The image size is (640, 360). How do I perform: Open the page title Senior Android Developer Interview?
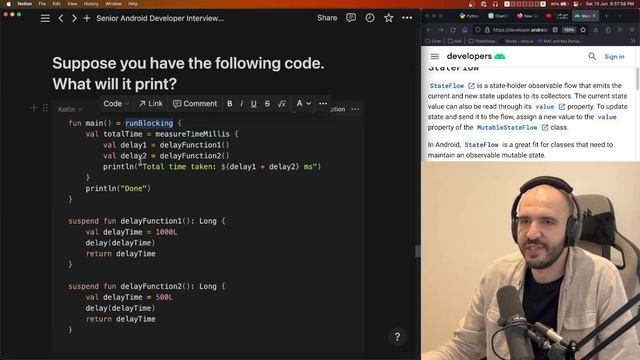[160, 18]
